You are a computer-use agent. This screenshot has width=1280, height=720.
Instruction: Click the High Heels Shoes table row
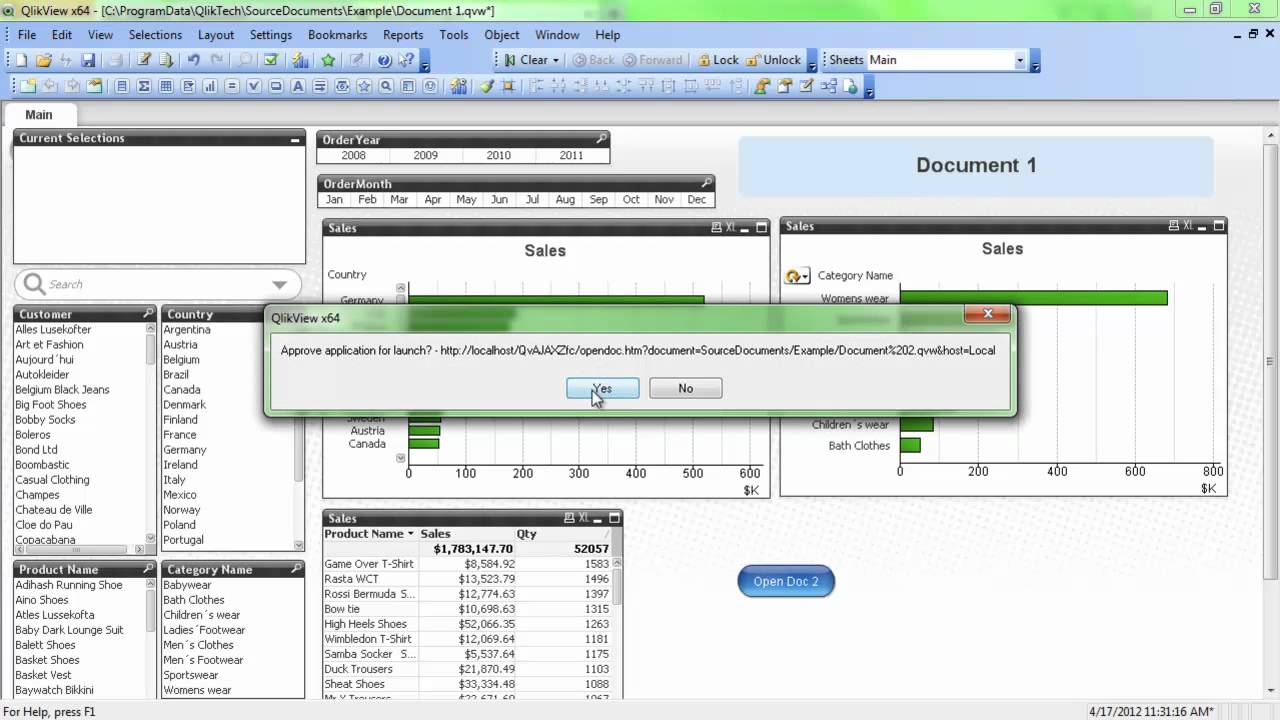coord(467,624)
